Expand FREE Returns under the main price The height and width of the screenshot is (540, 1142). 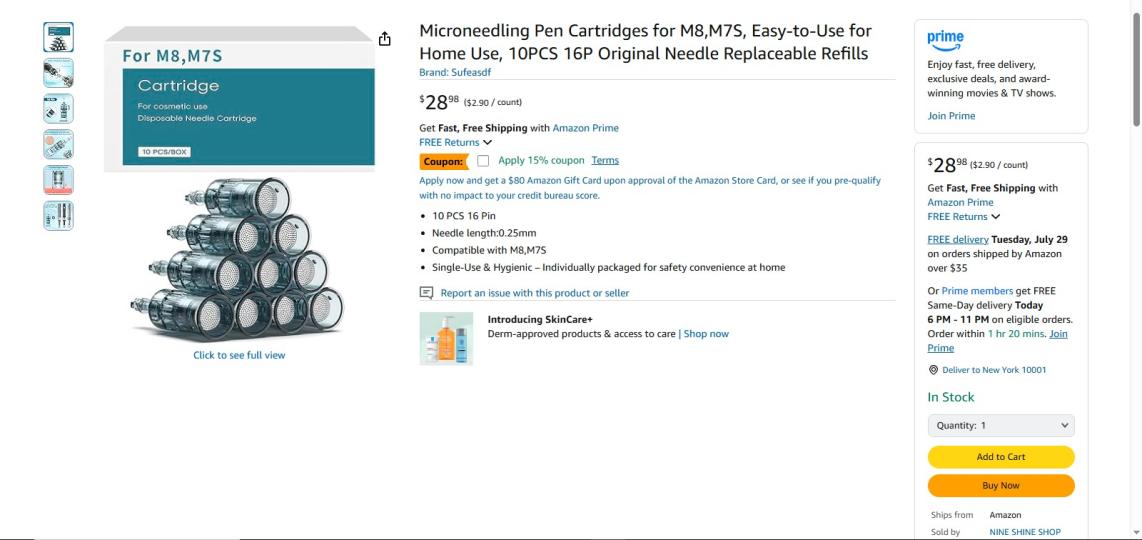[456, 142]
